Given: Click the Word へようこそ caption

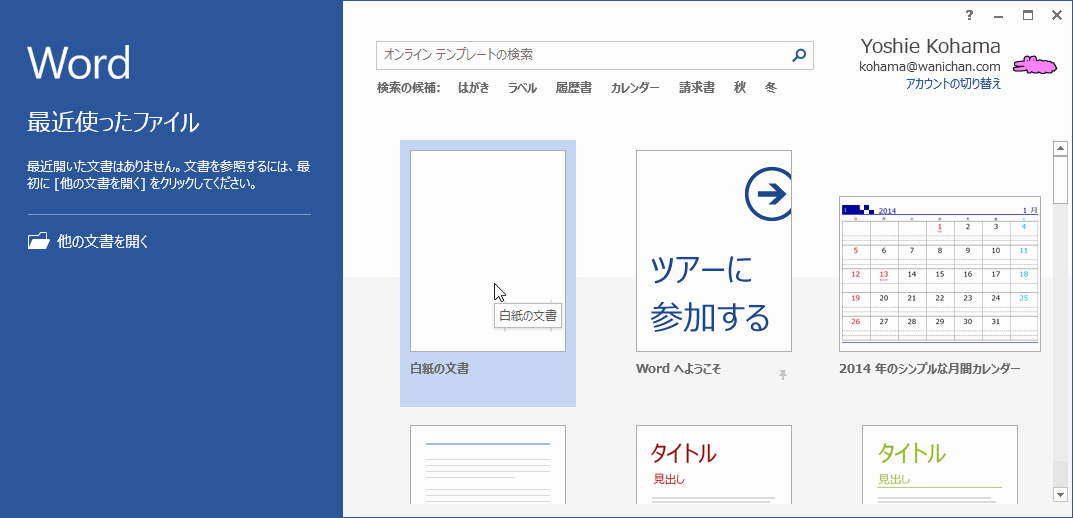Looking at the screenshot, I should pyautogui.click(x=678, y=369).
